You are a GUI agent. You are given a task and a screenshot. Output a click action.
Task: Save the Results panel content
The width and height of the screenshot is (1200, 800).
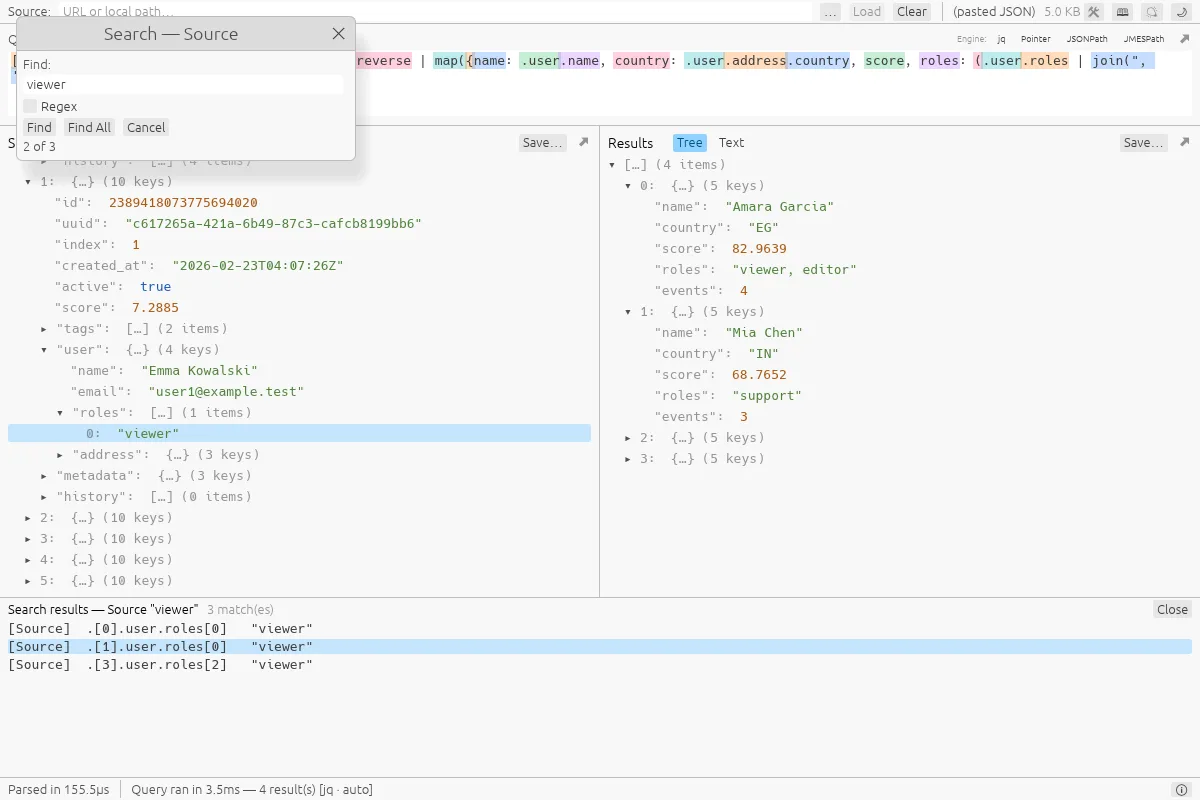tap(1143, 143)
